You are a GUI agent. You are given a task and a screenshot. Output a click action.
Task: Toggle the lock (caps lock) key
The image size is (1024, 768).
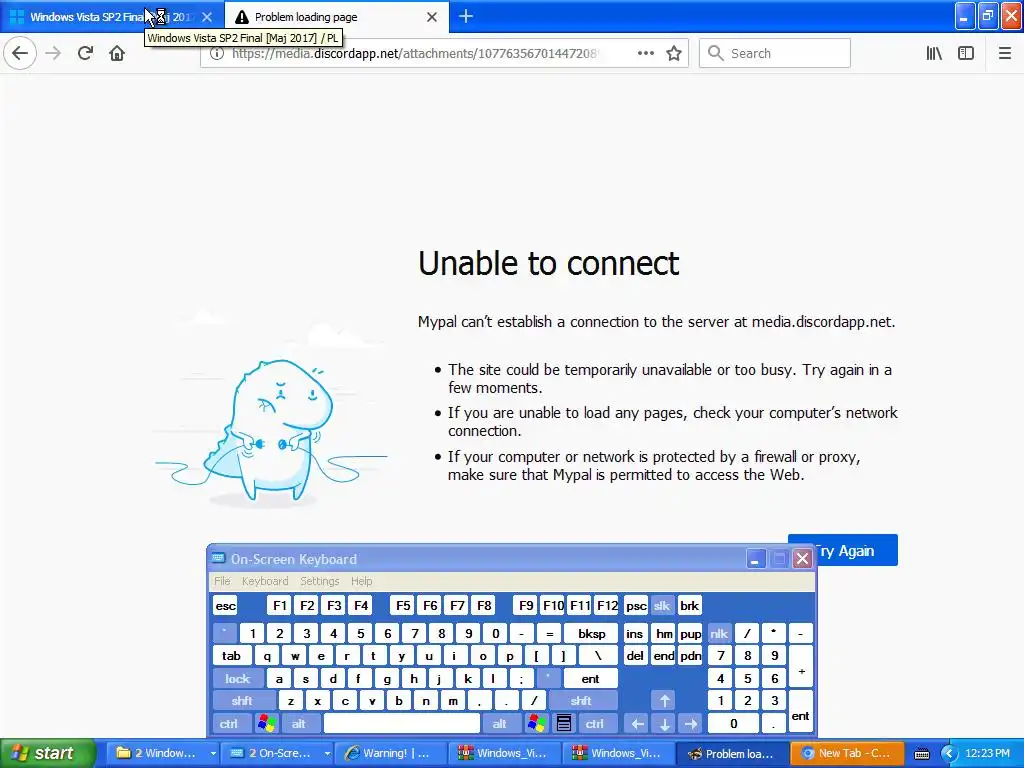click(238, 679)
